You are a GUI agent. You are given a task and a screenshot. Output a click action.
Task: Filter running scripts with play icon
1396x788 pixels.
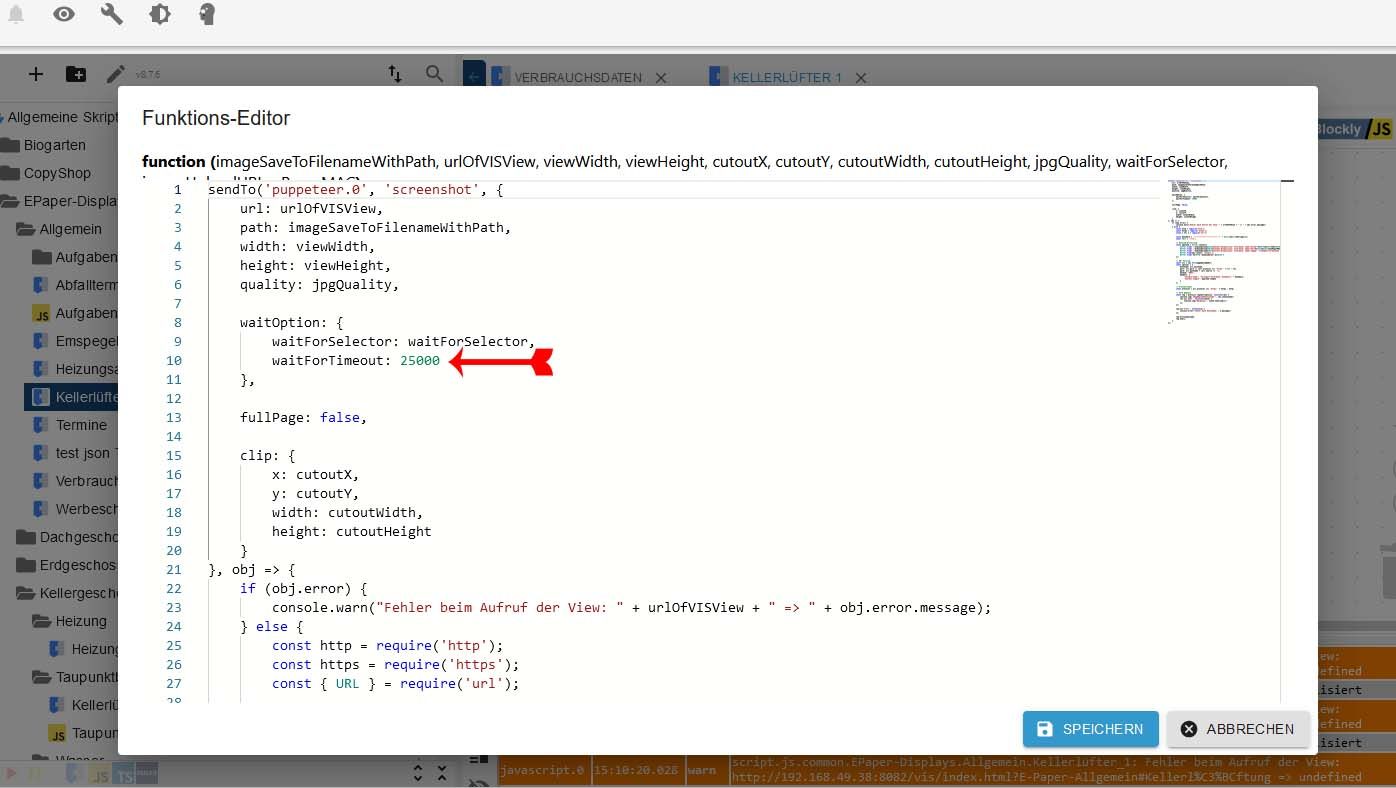click(12, 774)
